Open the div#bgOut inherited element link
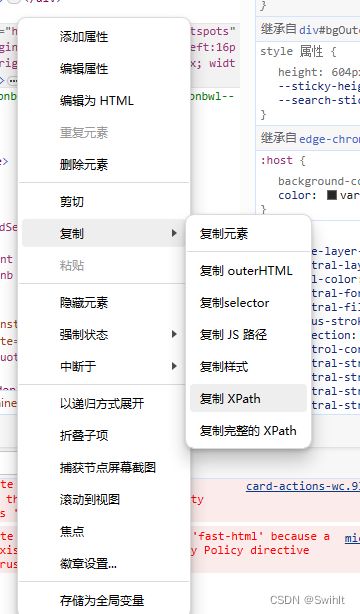 click(329, 29)
